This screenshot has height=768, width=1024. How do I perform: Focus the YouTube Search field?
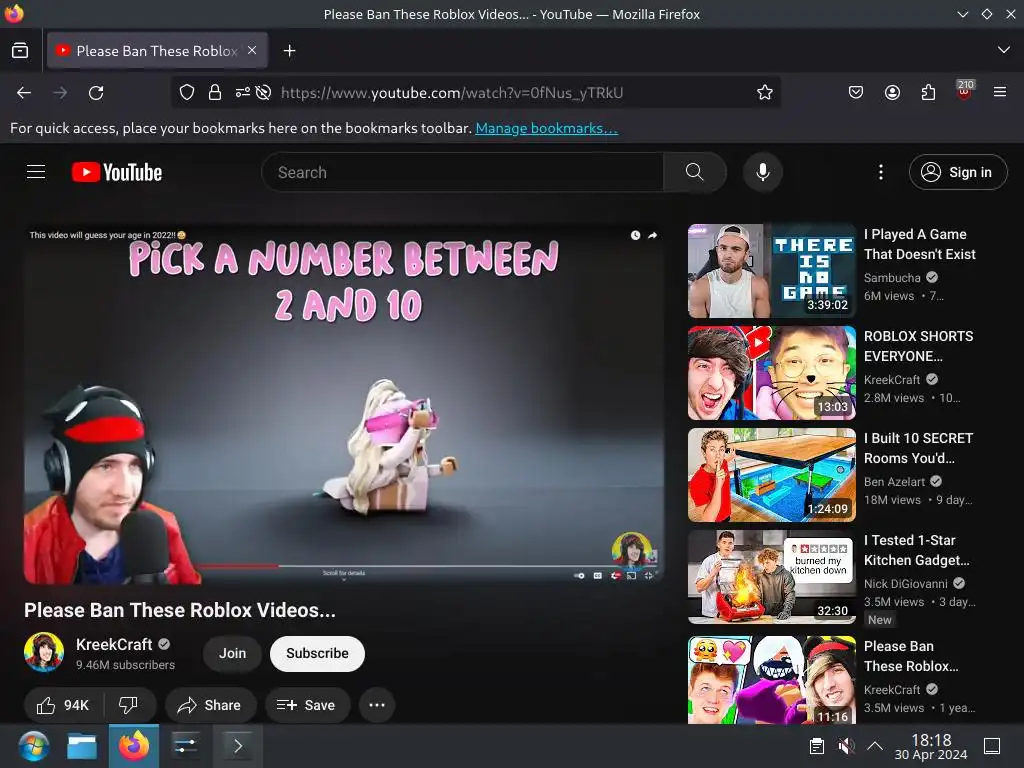point(462,172)
